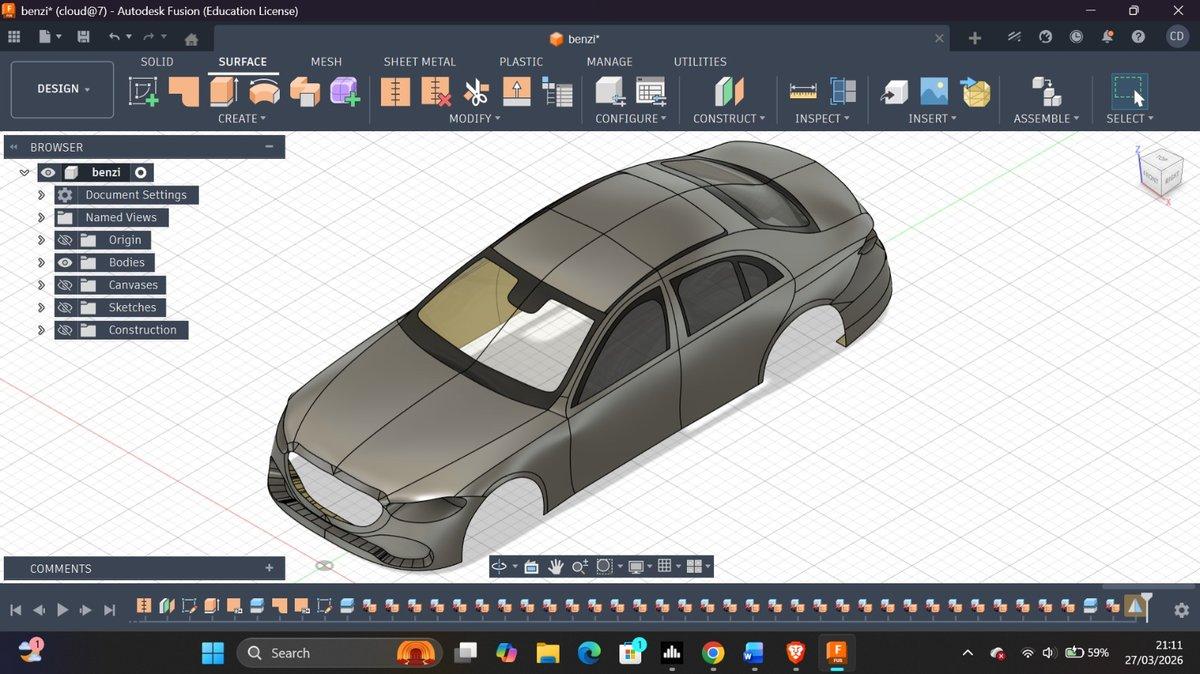This screenshot has height=674, width=1200.
Task: Open the job status clock icon
Action: [x=1076, y=37]
